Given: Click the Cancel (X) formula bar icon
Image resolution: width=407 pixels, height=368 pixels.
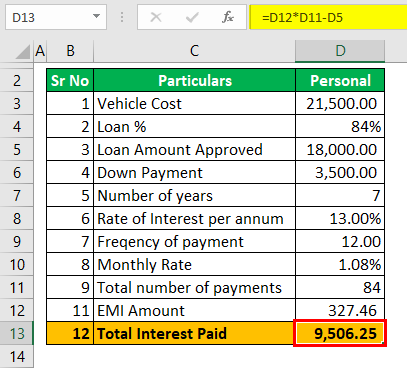Looking at the screenshot, I should pyautogui.click(x=156, y=17).
